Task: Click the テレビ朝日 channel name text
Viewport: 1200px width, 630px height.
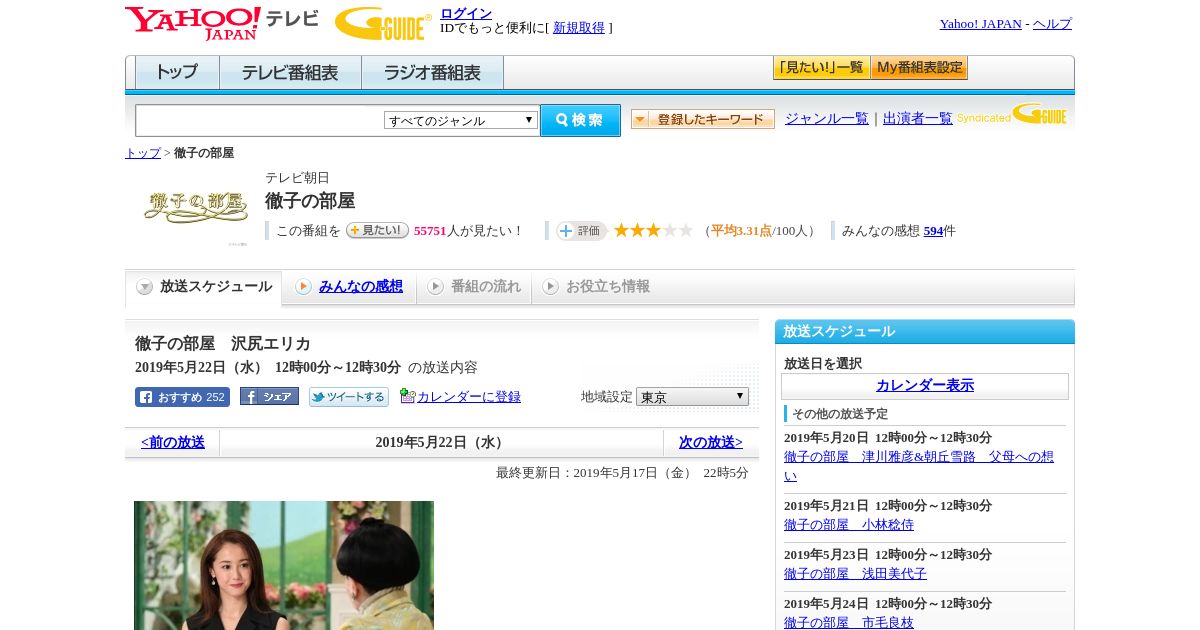Action: [297, 178]
